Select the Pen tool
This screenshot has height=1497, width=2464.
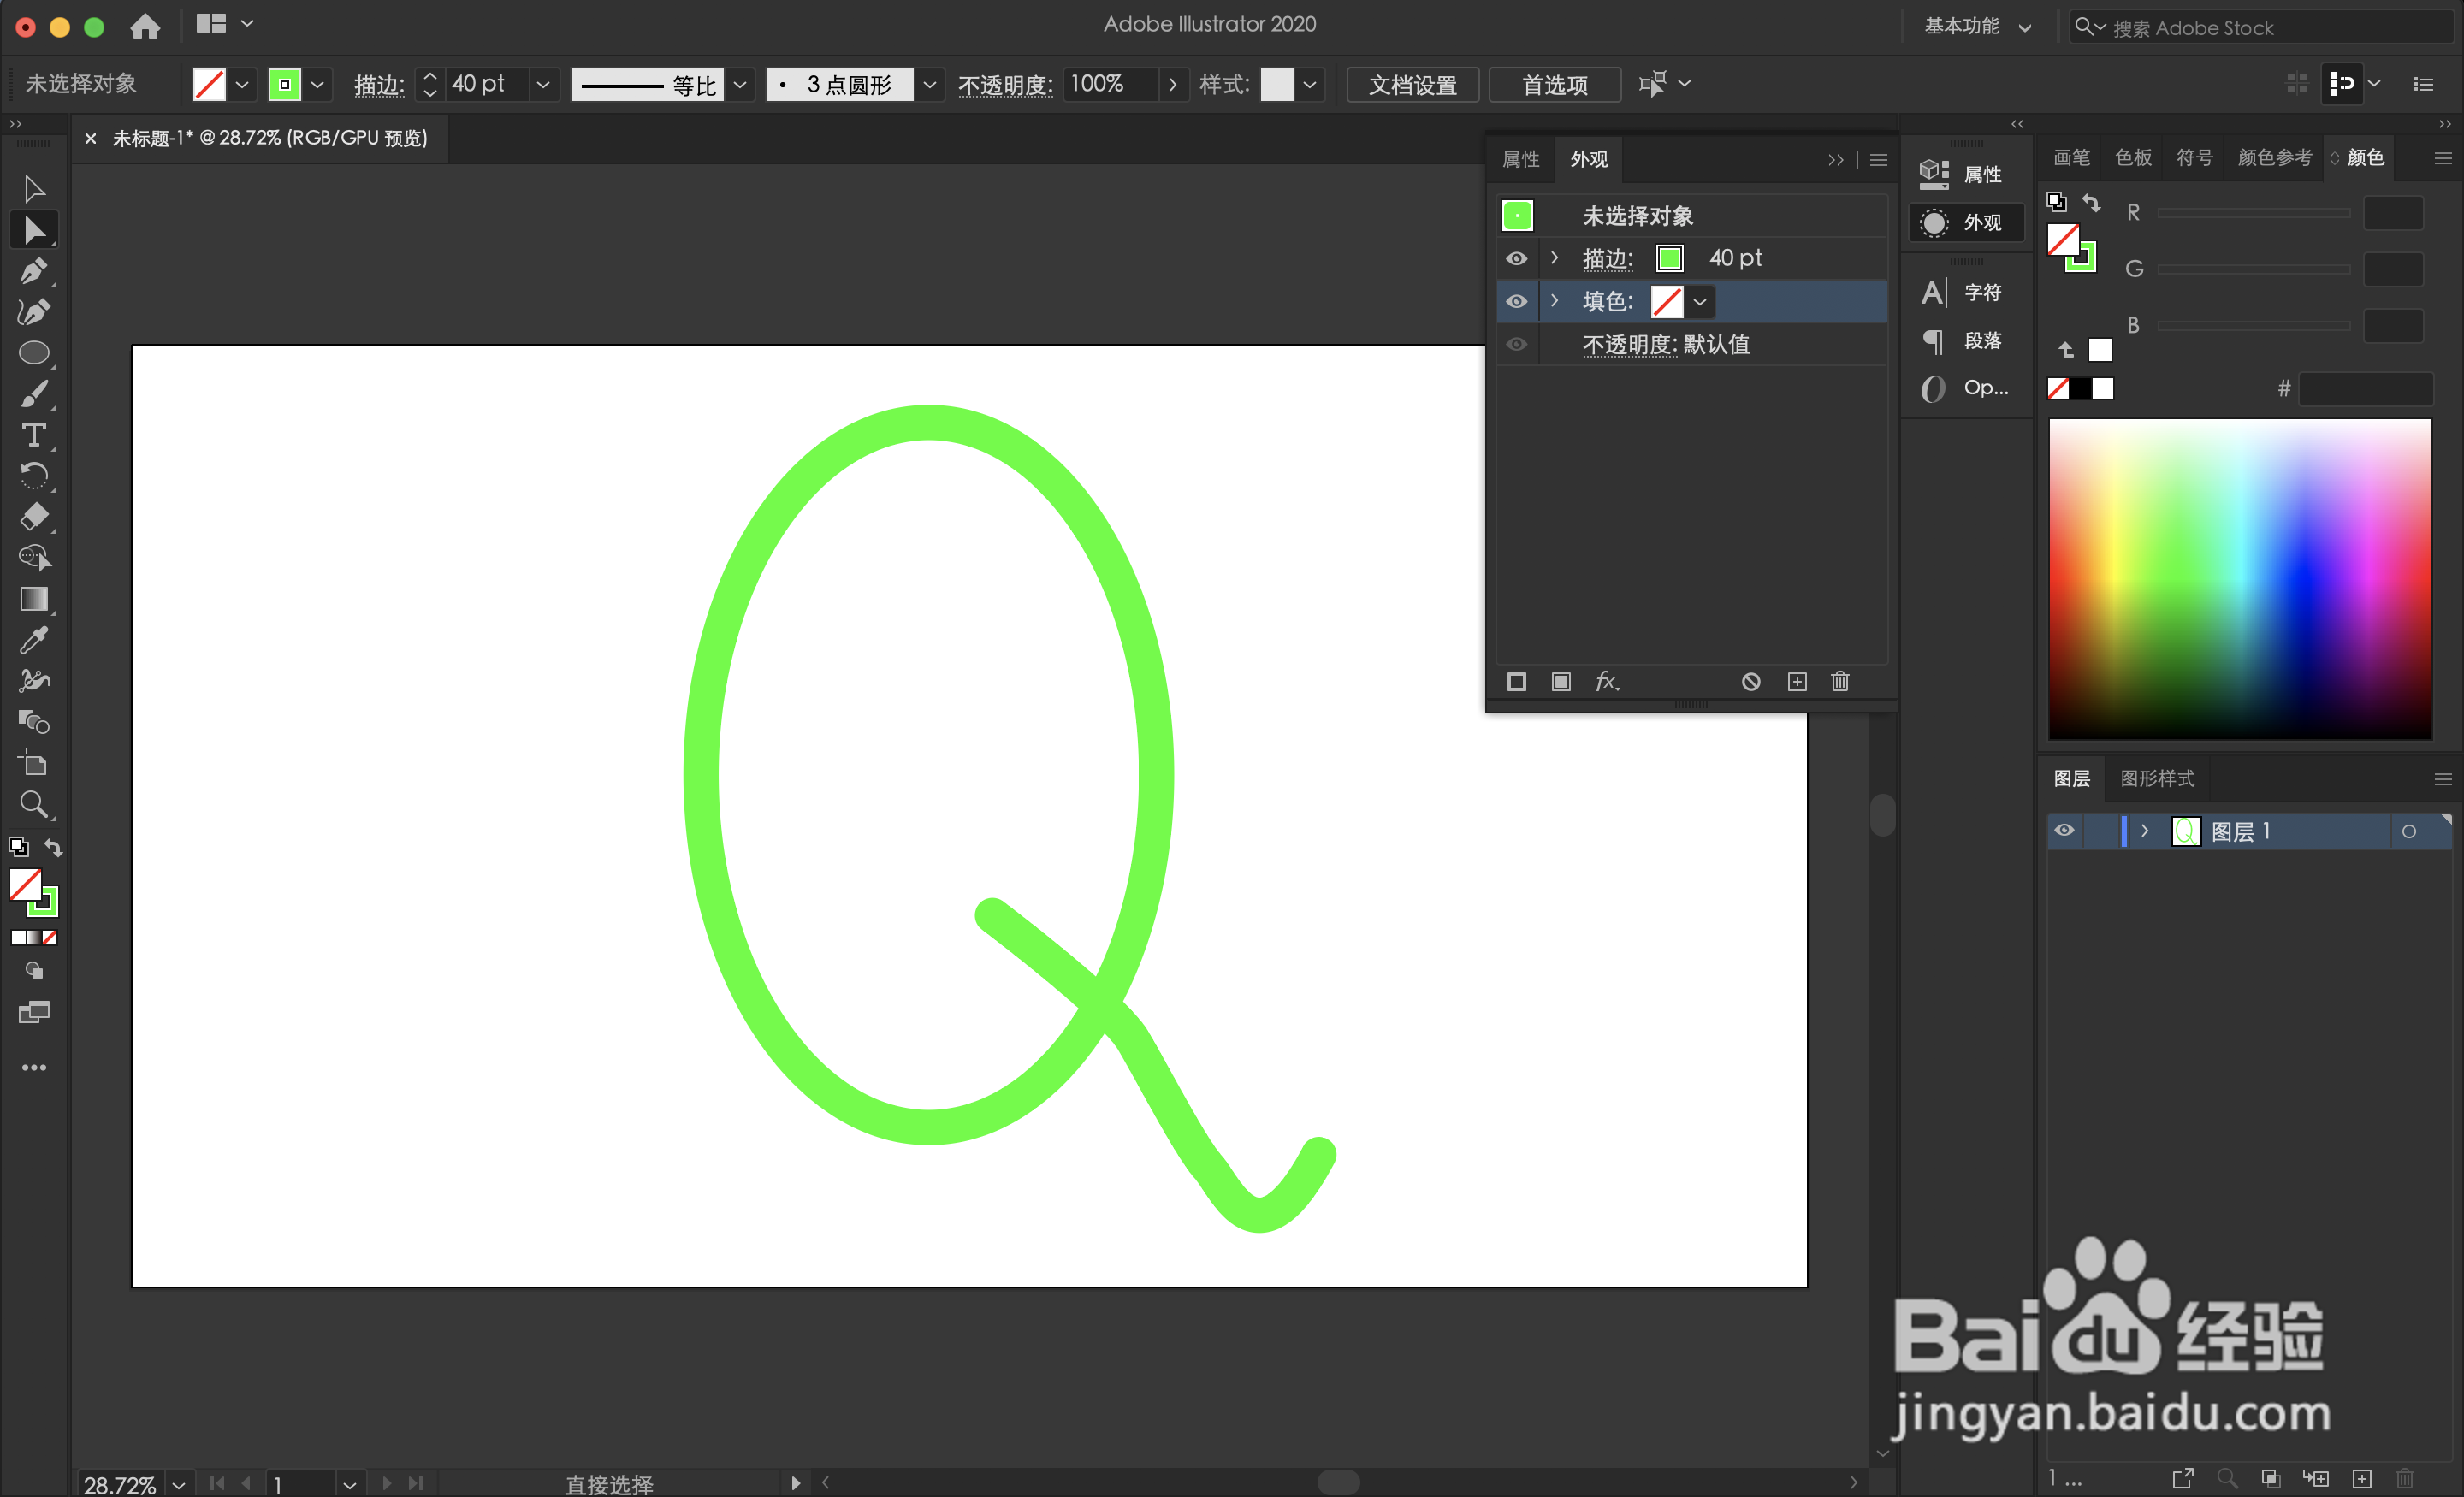coord(35,271)
